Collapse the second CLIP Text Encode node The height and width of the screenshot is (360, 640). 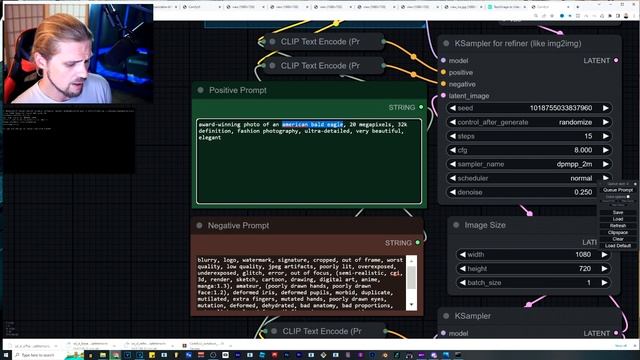click(x=272, y=65)
